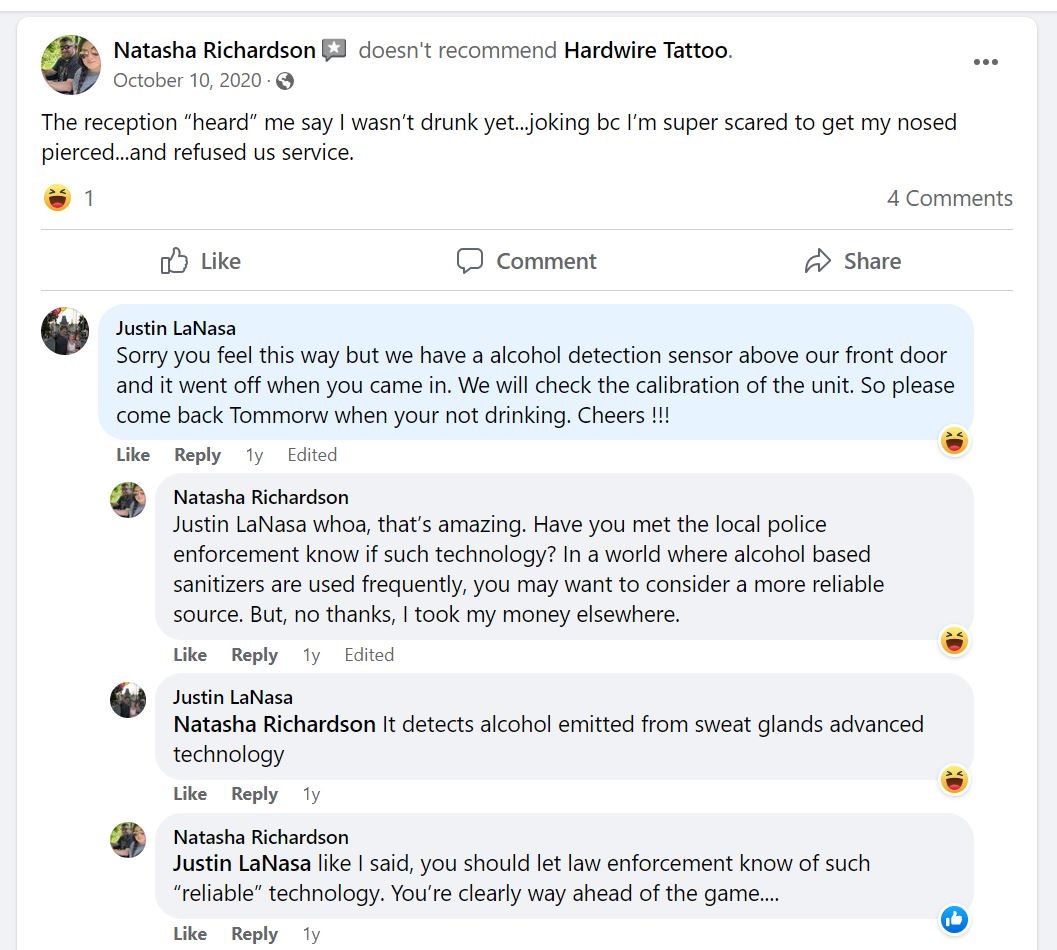
Task: Expand the 4 Comments thread
Action: (x=949, y=198)
